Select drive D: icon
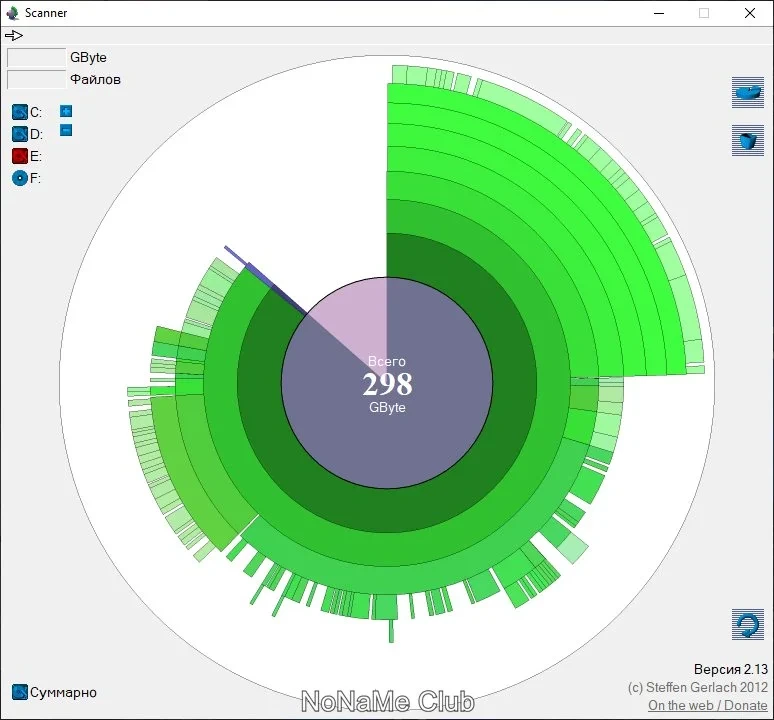This screenshot has height=720, width=774. click(19, 134)
